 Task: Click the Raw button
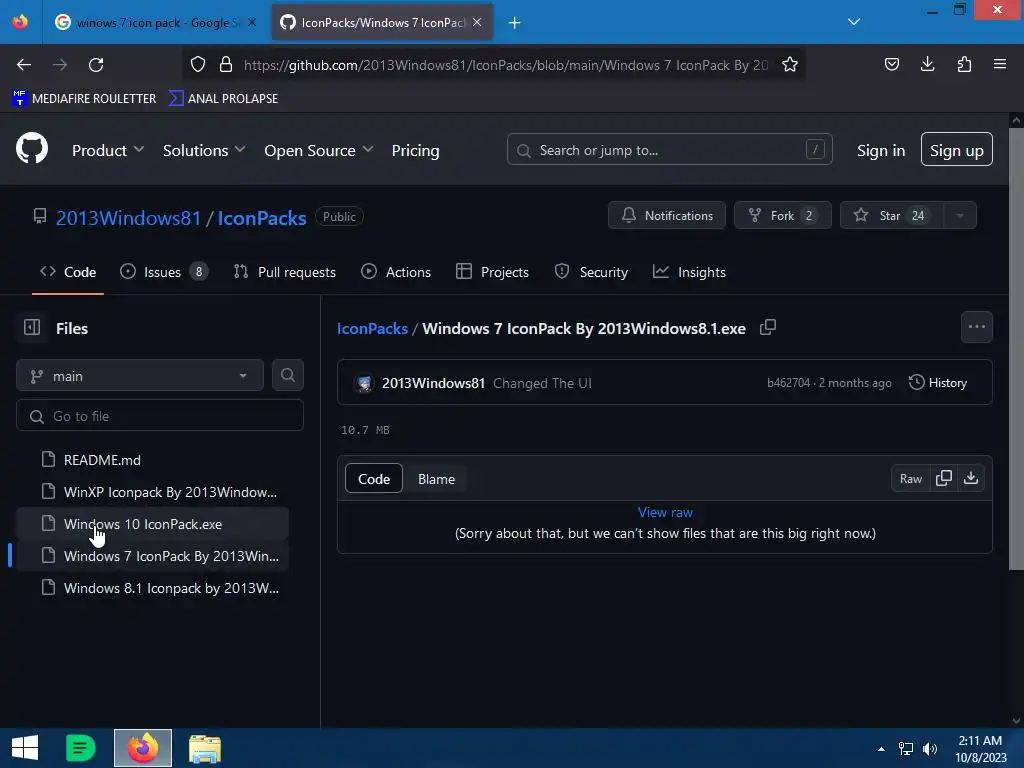(x=911, y=479)
